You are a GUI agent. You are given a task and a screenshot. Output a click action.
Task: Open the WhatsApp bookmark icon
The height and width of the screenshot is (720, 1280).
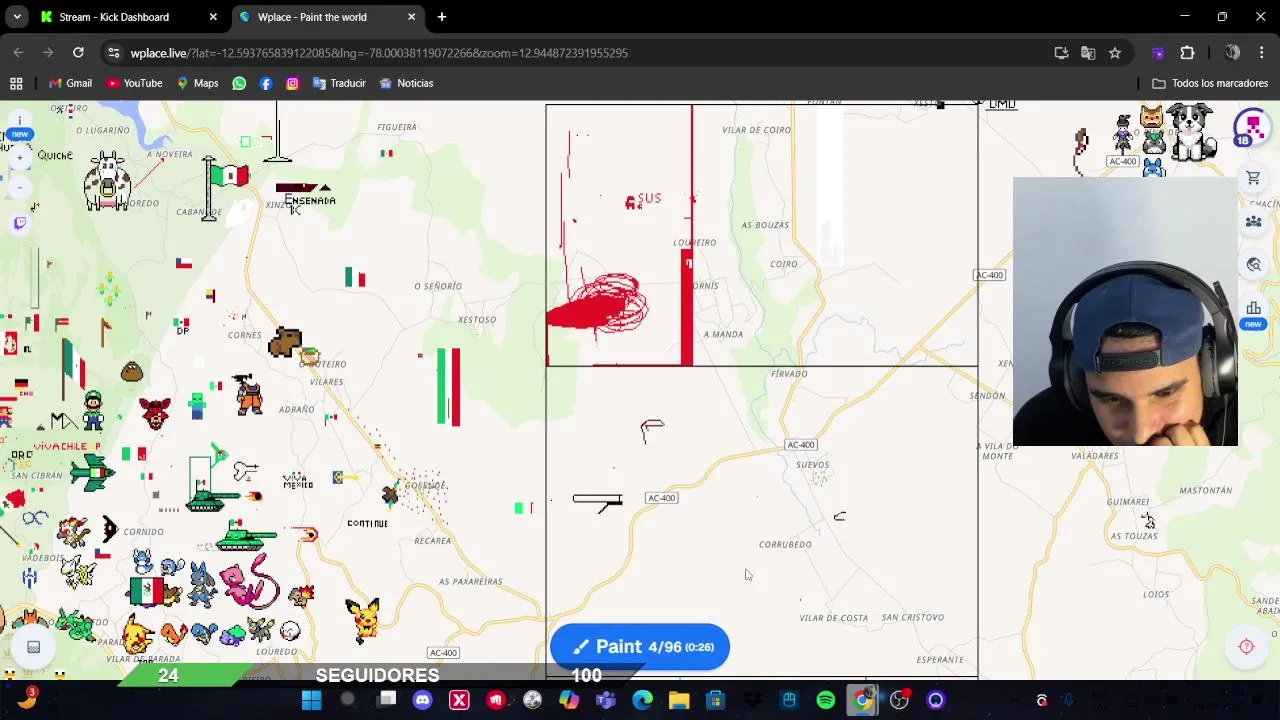click(x=239, y=83)
